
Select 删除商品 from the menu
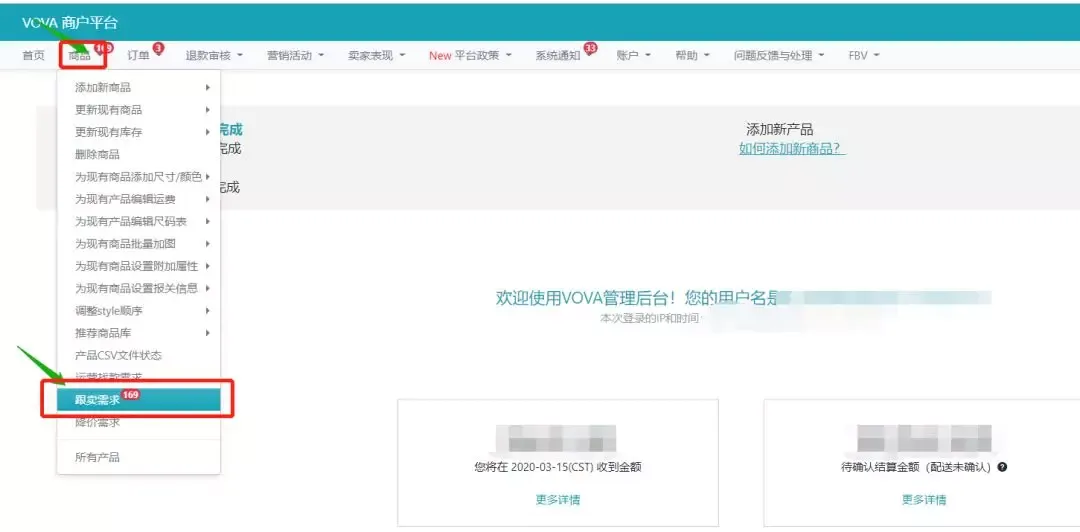(x=138, y=154)
